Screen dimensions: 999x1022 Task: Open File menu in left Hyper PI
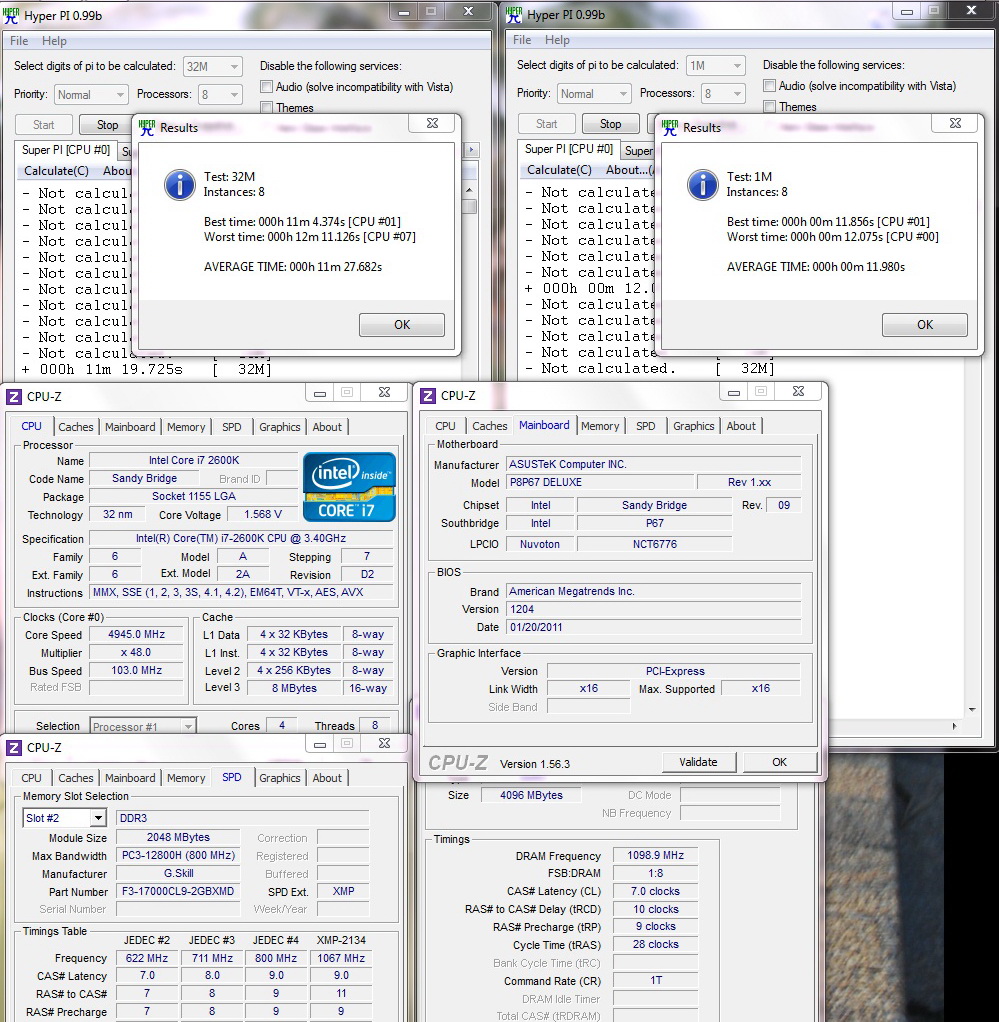click(x=19, y=40)
